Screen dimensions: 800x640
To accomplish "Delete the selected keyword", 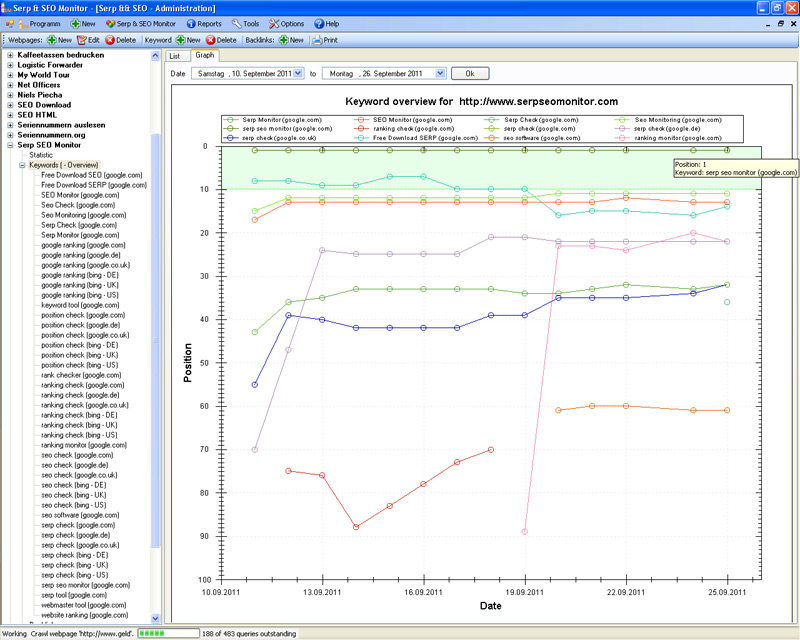I will point(221,40).
